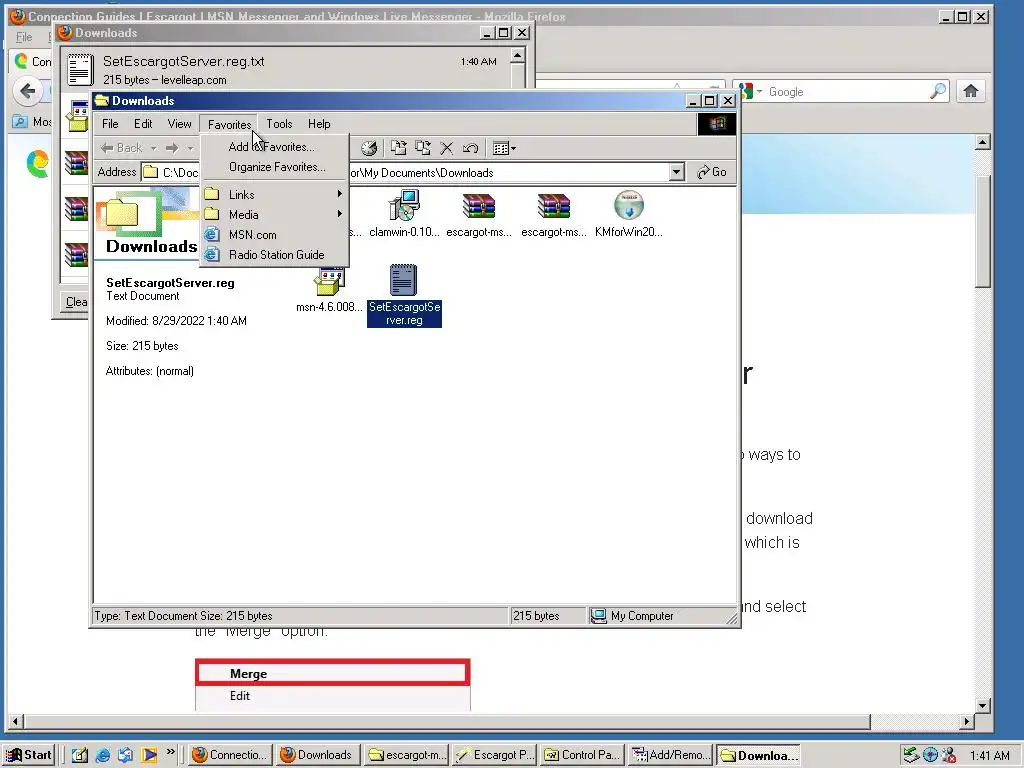Screen dimensions: 1024x768
Task: Open the View menu in Explorer
Action: pyautogui.click(x=179, y=123)
